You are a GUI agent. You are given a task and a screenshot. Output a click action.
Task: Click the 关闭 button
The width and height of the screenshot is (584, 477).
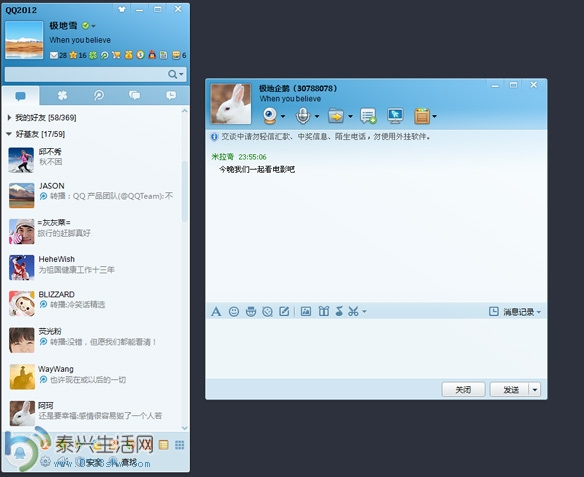463,390
